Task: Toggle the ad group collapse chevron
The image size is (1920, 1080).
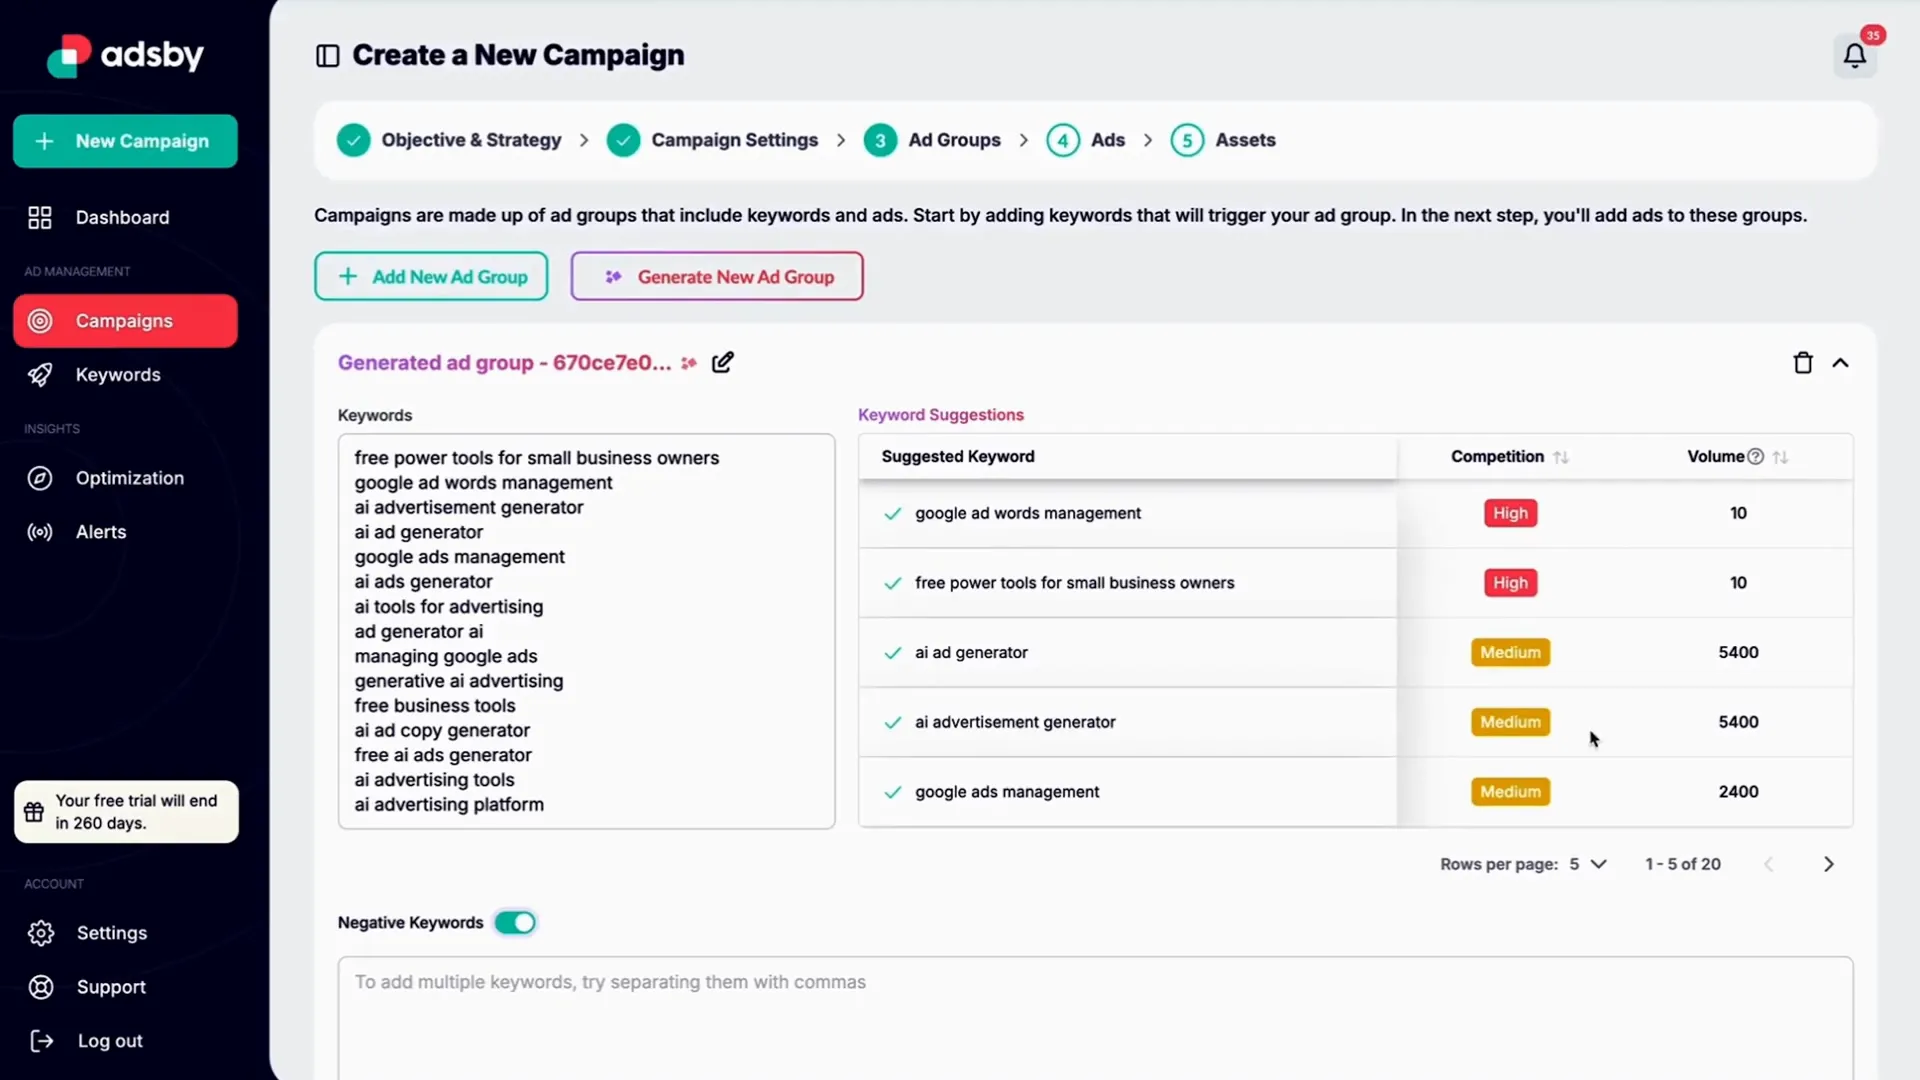Action: (1841, 363)
